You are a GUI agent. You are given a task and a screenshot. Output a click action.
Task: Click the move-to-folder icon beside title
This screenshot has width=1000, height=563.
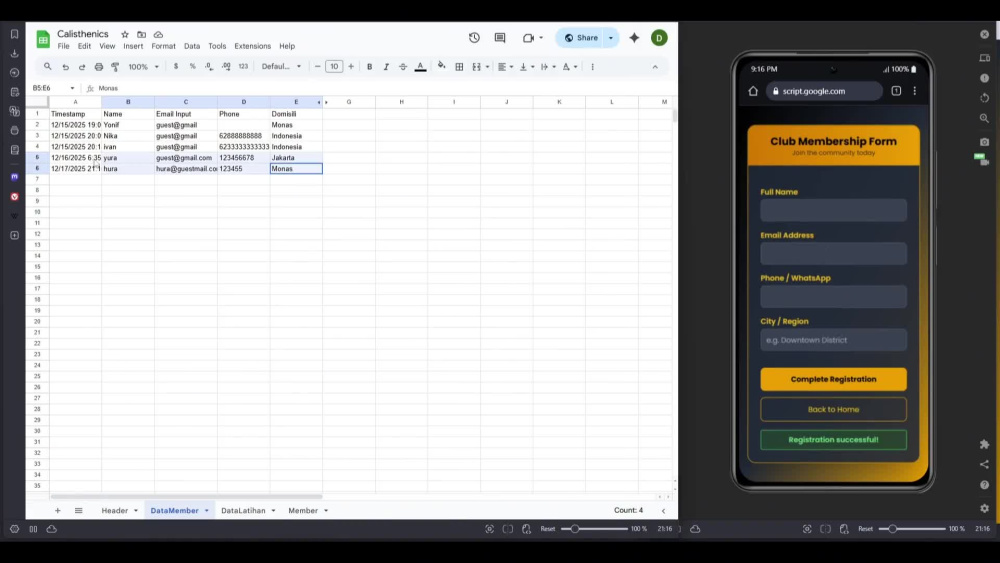coord(142,34)
